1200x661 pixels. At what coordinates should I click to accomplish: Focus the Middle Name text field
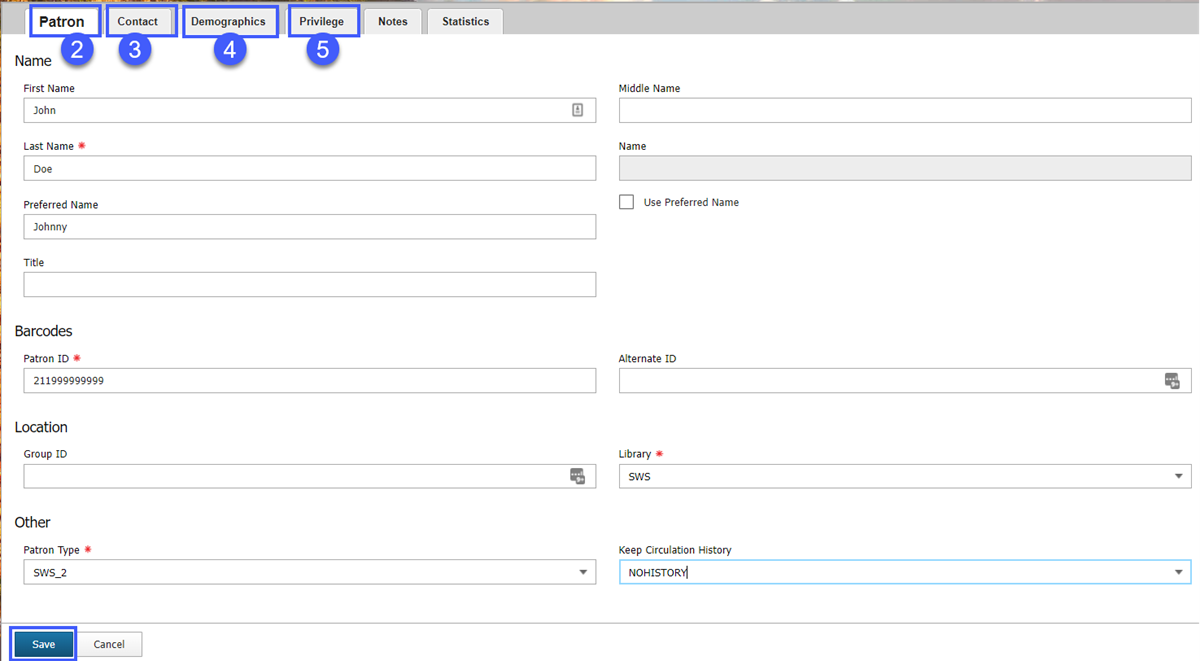tap(904, 110)
